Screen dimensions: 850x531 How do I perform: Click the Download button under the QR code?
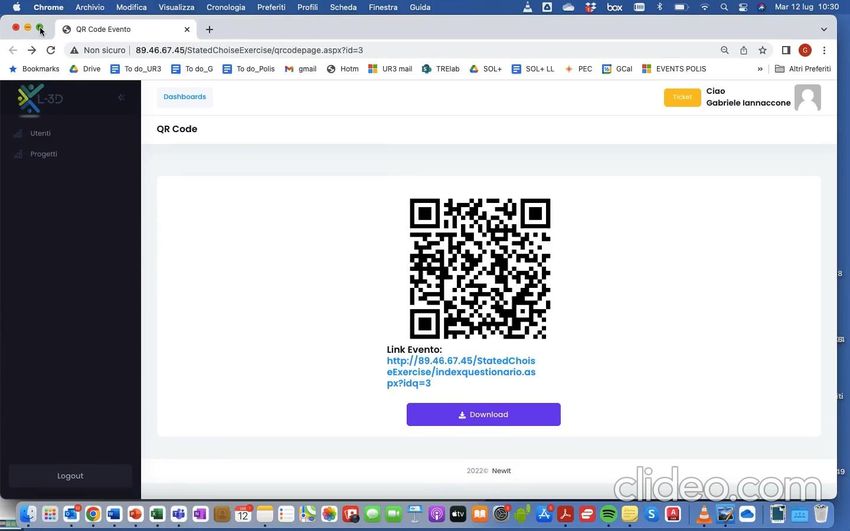(x=484, y=415)
